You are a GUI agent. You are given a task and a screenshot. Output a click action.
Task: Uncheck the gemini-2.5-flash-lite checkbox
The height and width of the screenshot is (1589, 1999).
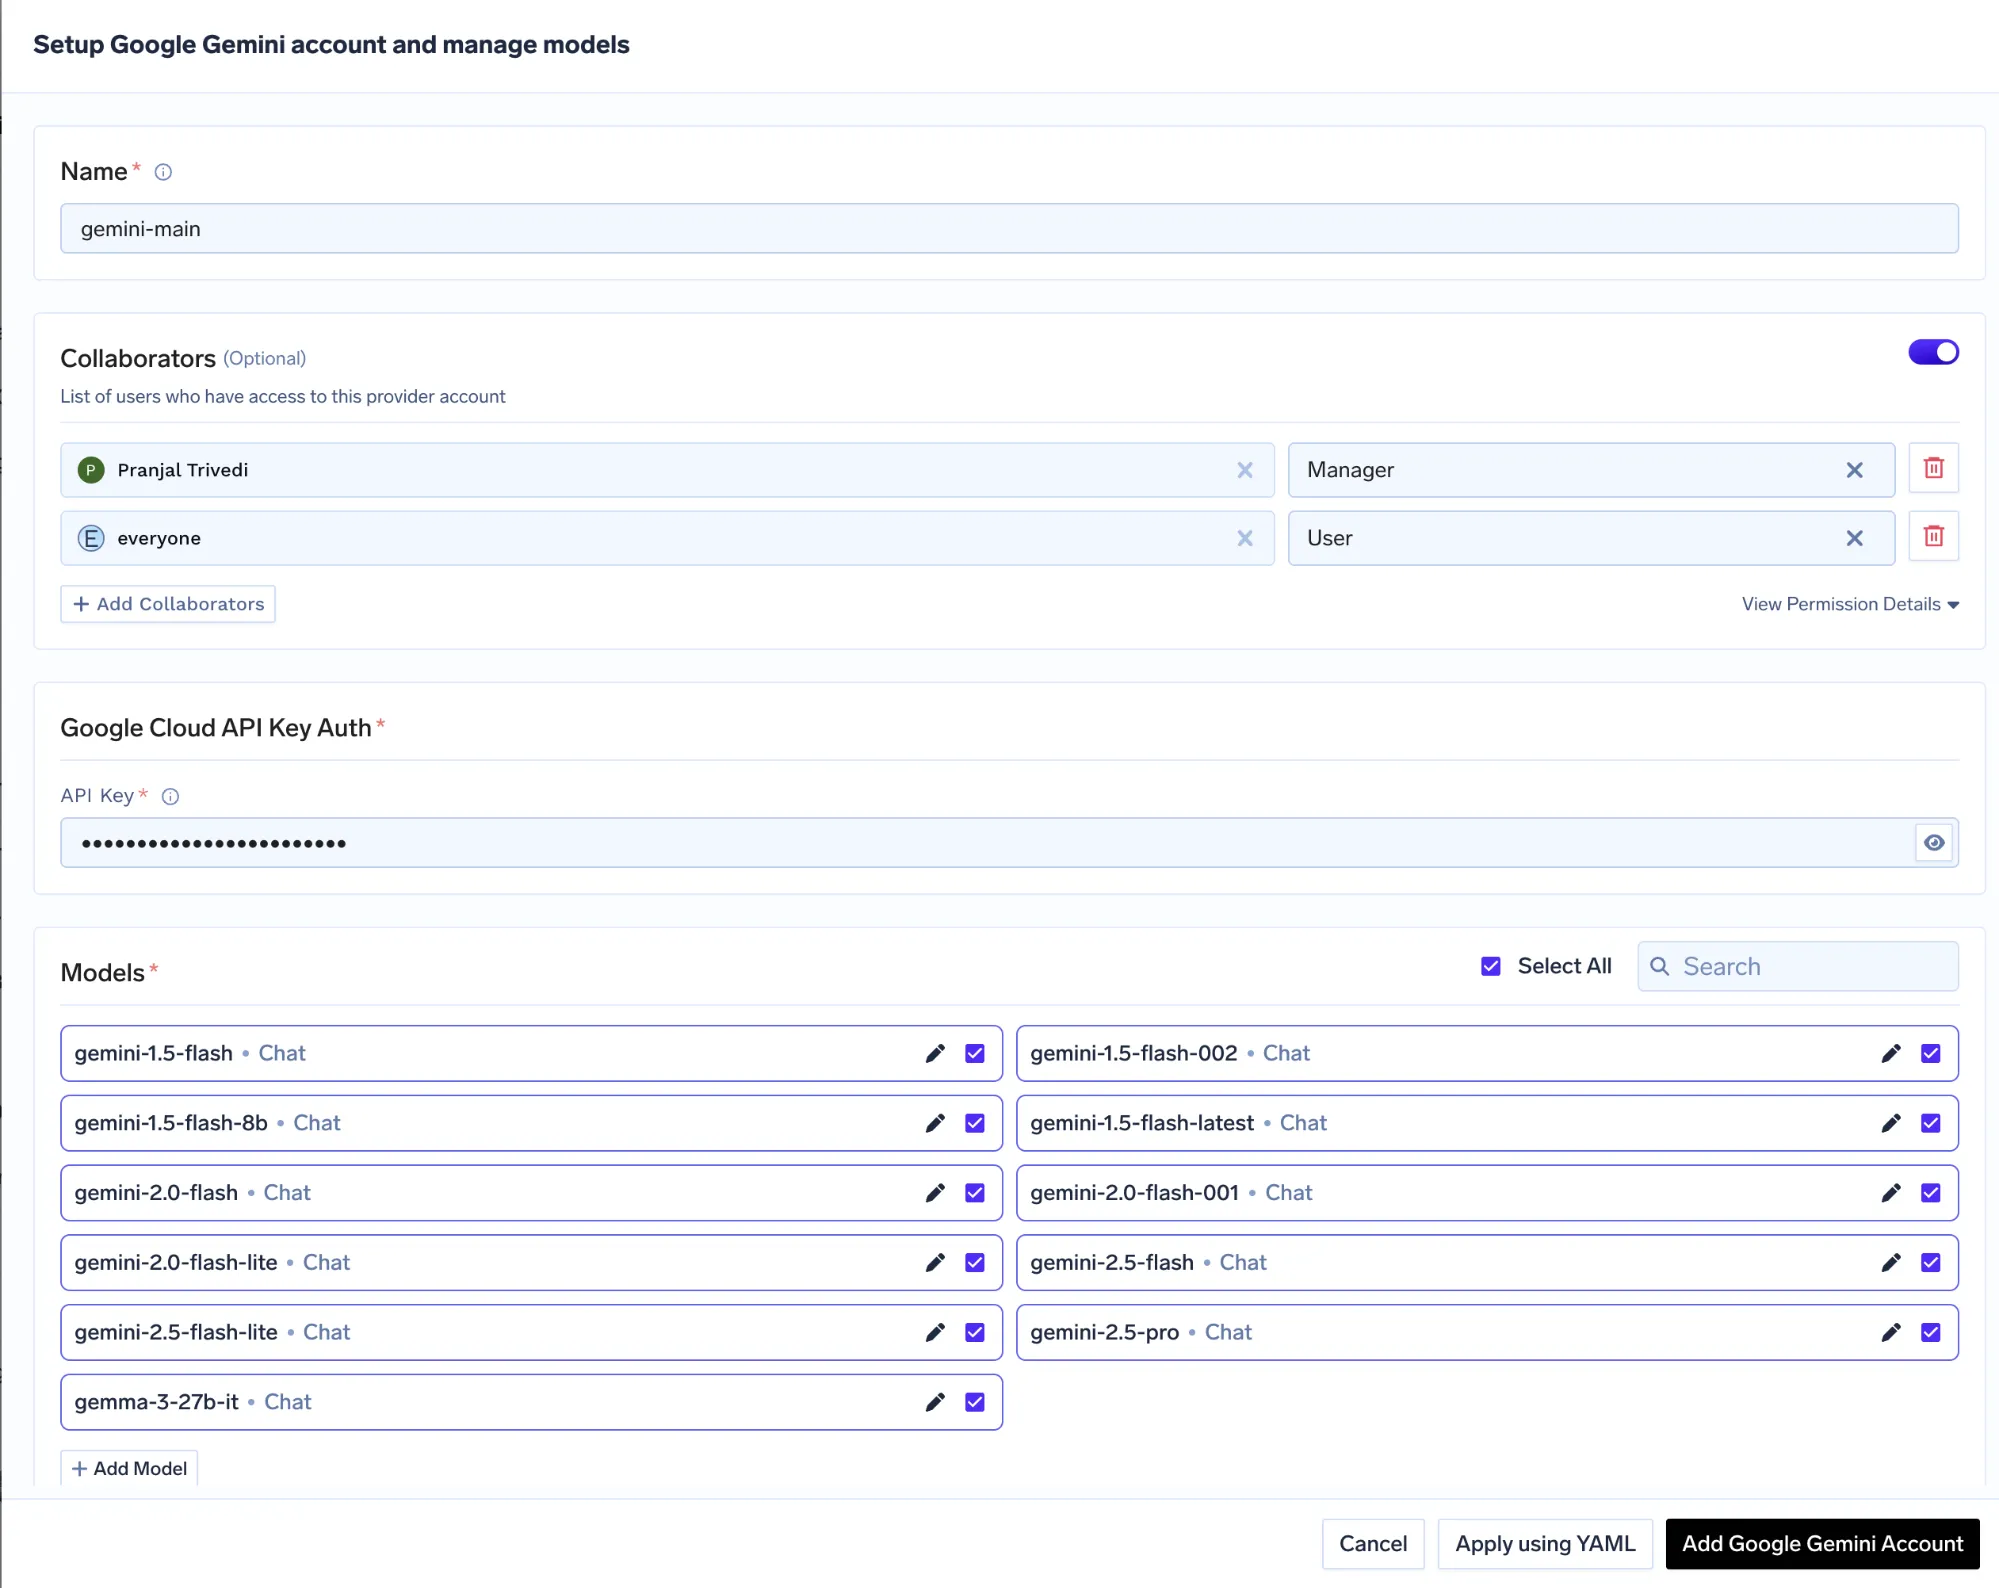975,1332
